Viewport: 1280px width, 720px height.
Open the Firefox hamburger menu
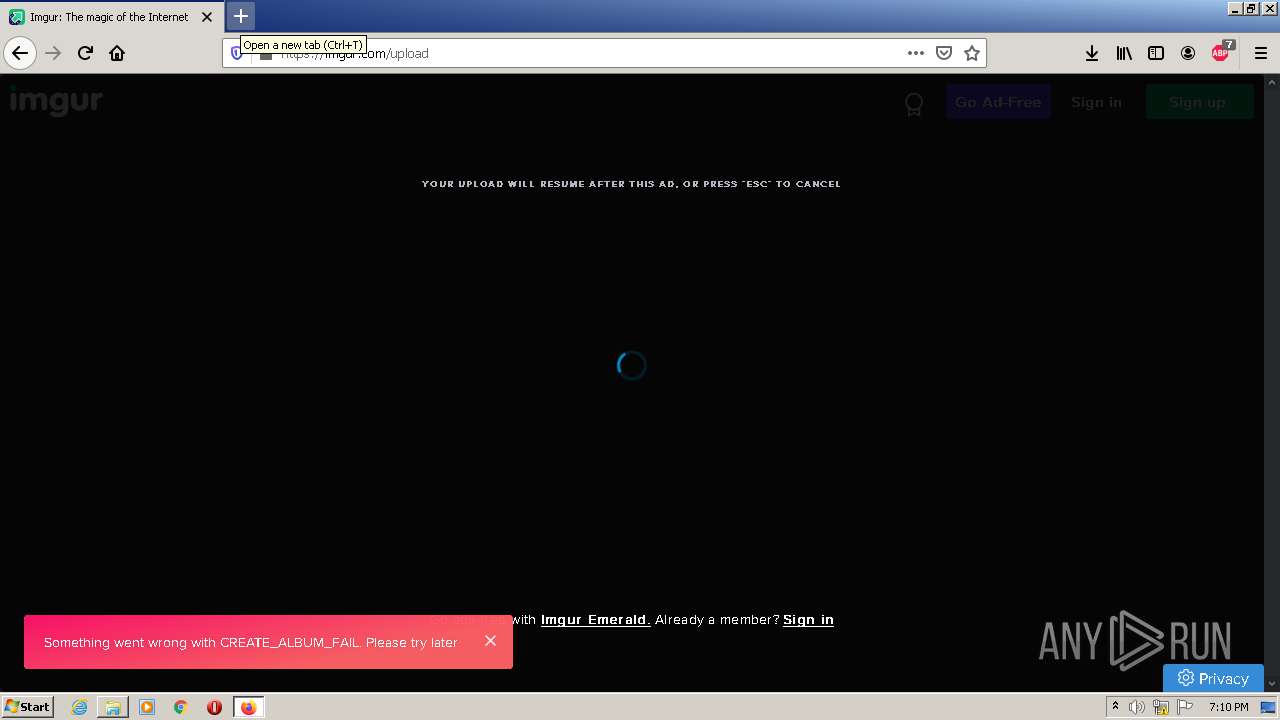coord(1261,53)
